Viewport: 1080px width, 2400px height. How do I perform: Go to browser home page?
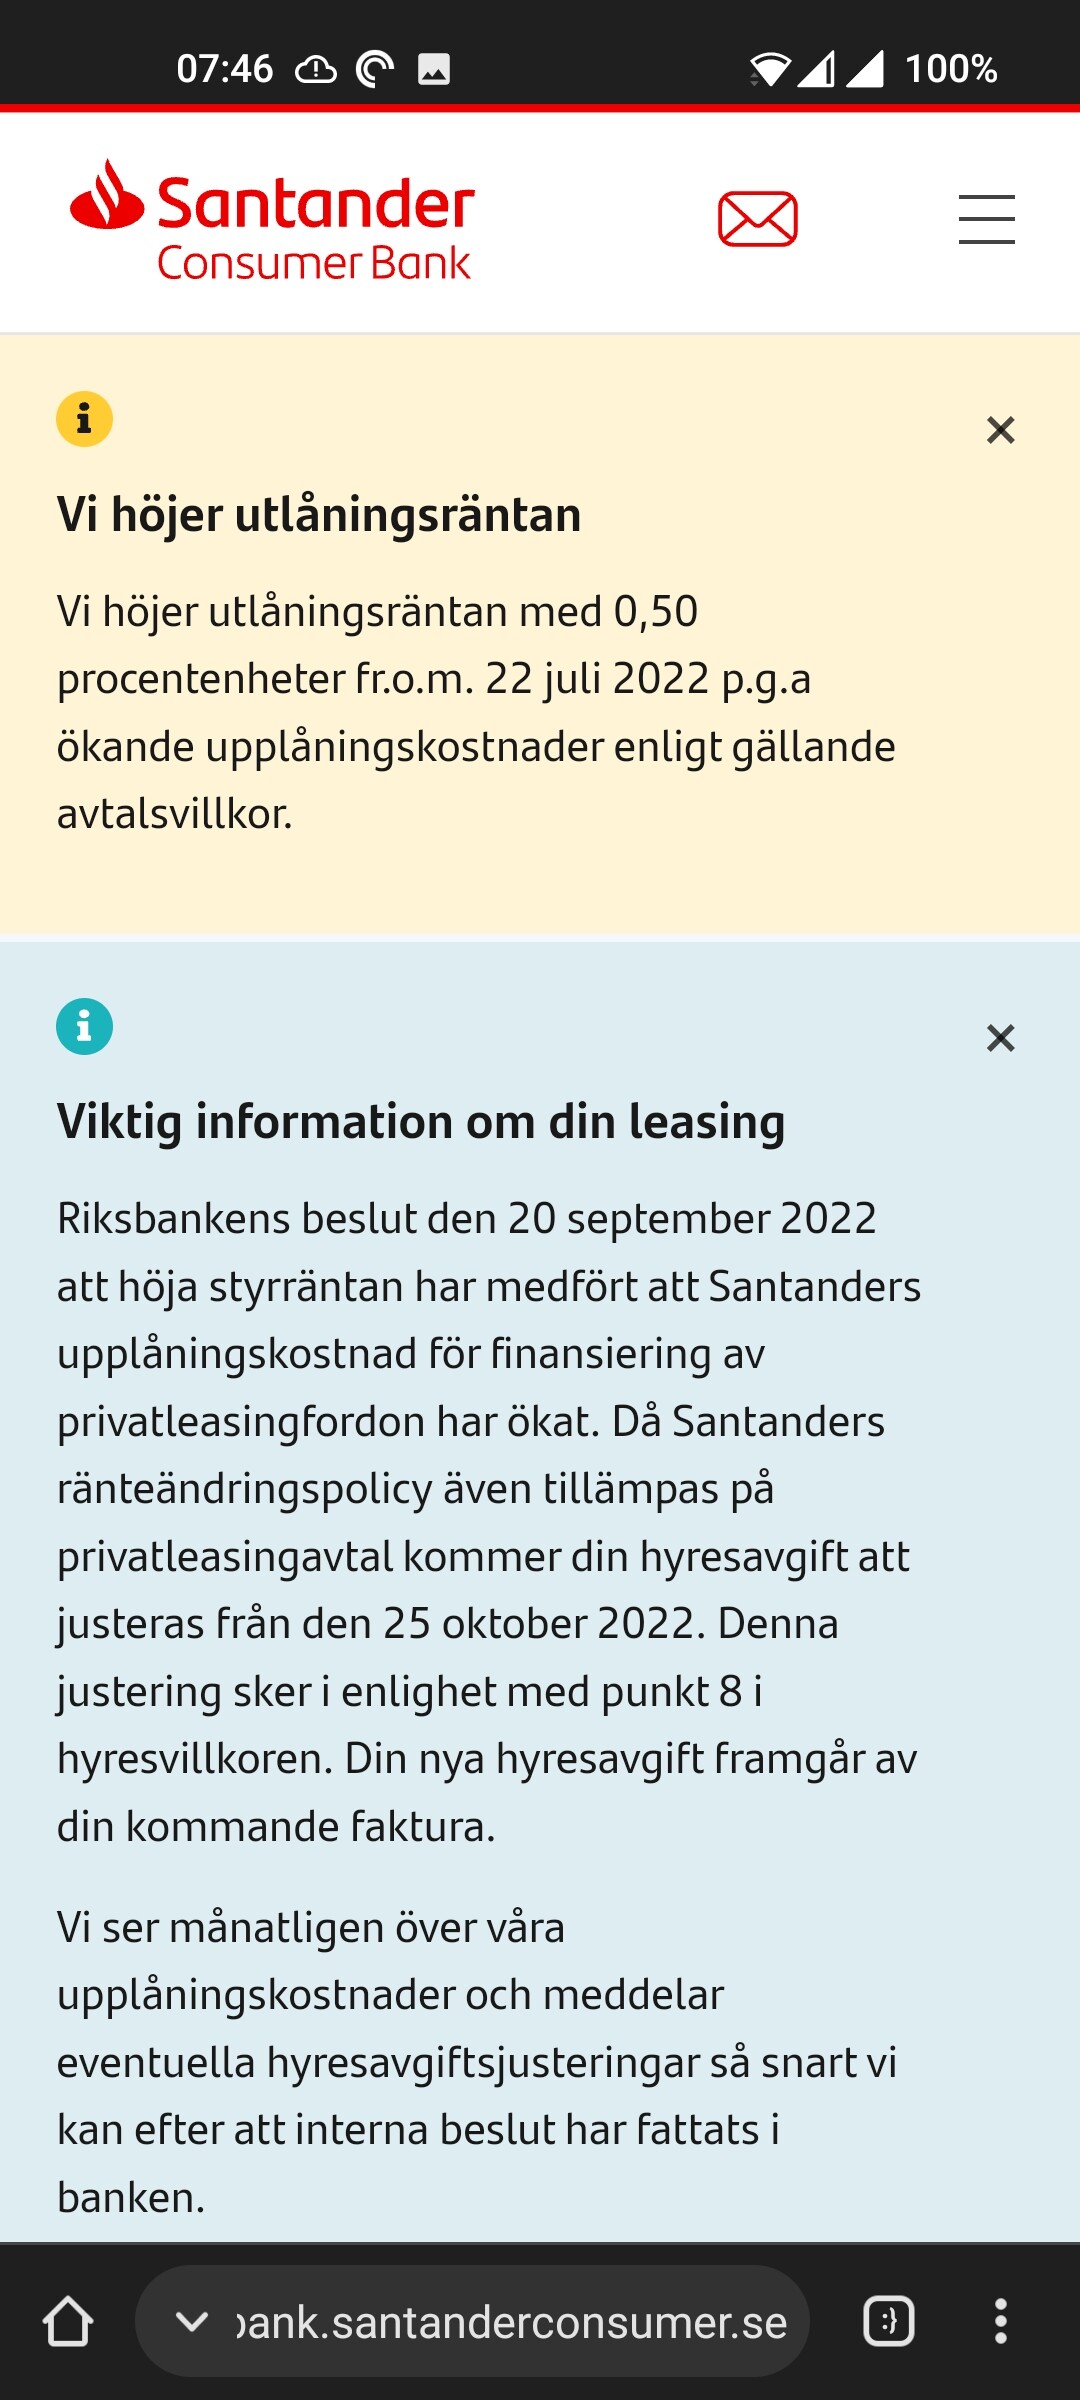68,2321
